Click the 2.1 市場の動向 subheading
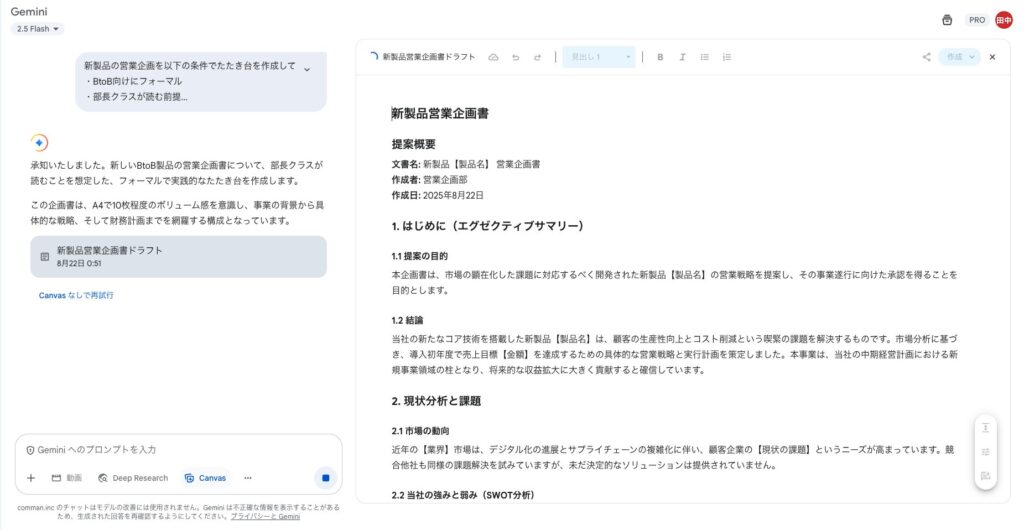 [420, 431]
